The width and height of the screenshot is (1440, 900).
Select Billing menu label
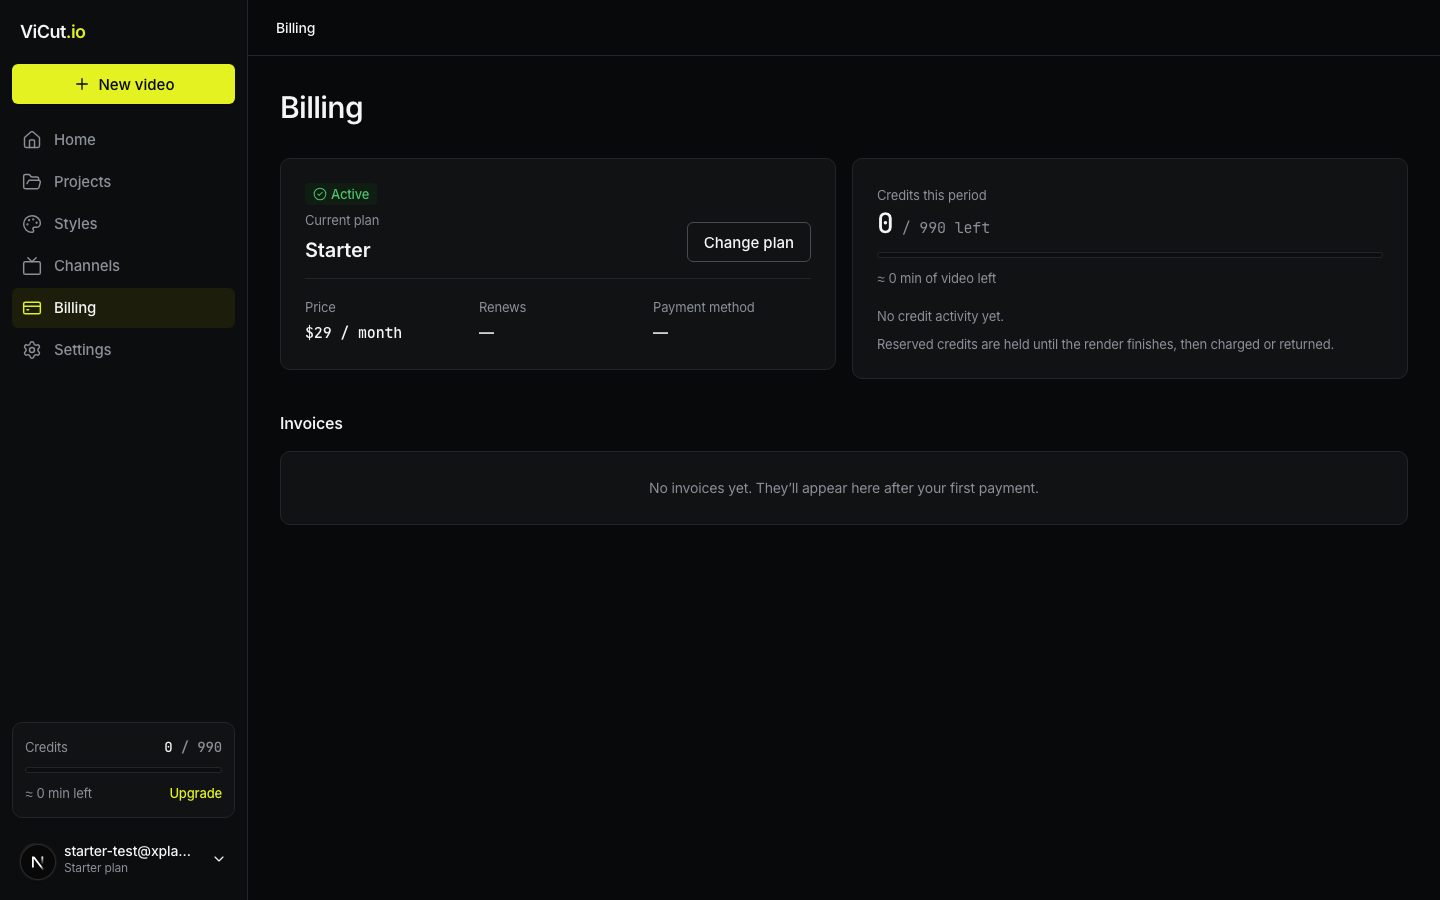click(75, 308)
